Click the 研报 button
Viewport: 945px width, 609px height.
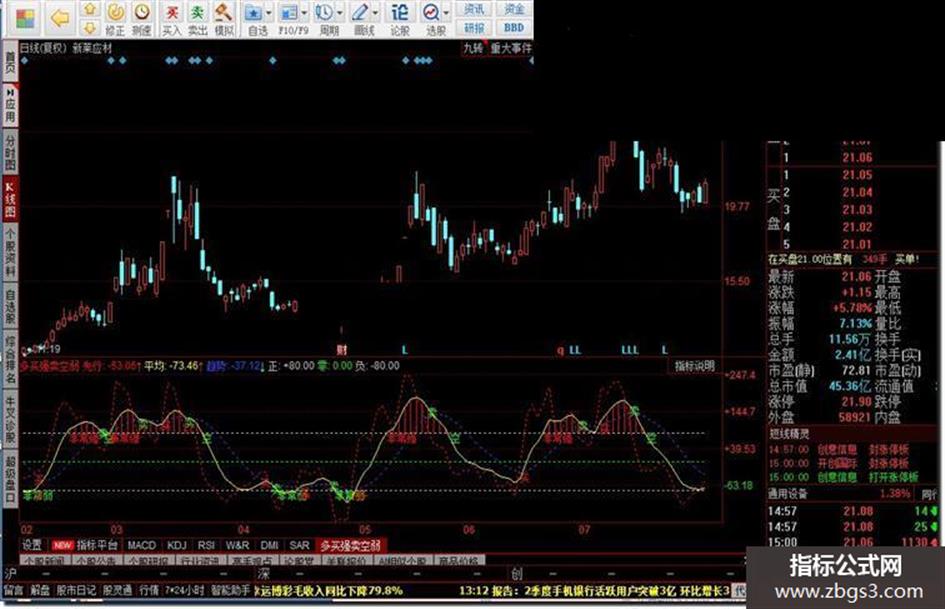point(474,28)
